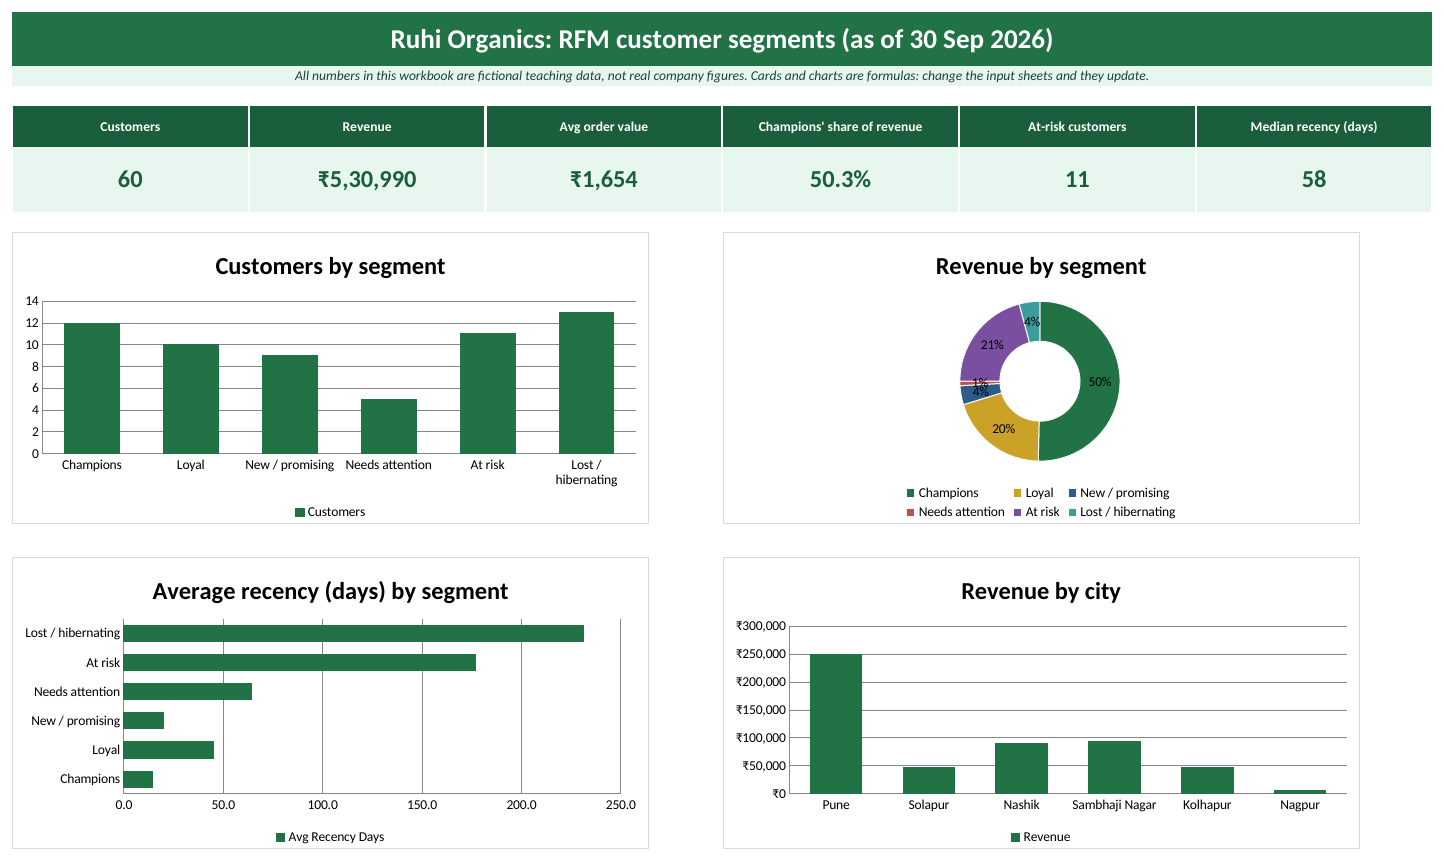Select the Lost / hibernating teal legend swatch
The height and width of the screenshot is (861, 1444).
coord(1073,512)
